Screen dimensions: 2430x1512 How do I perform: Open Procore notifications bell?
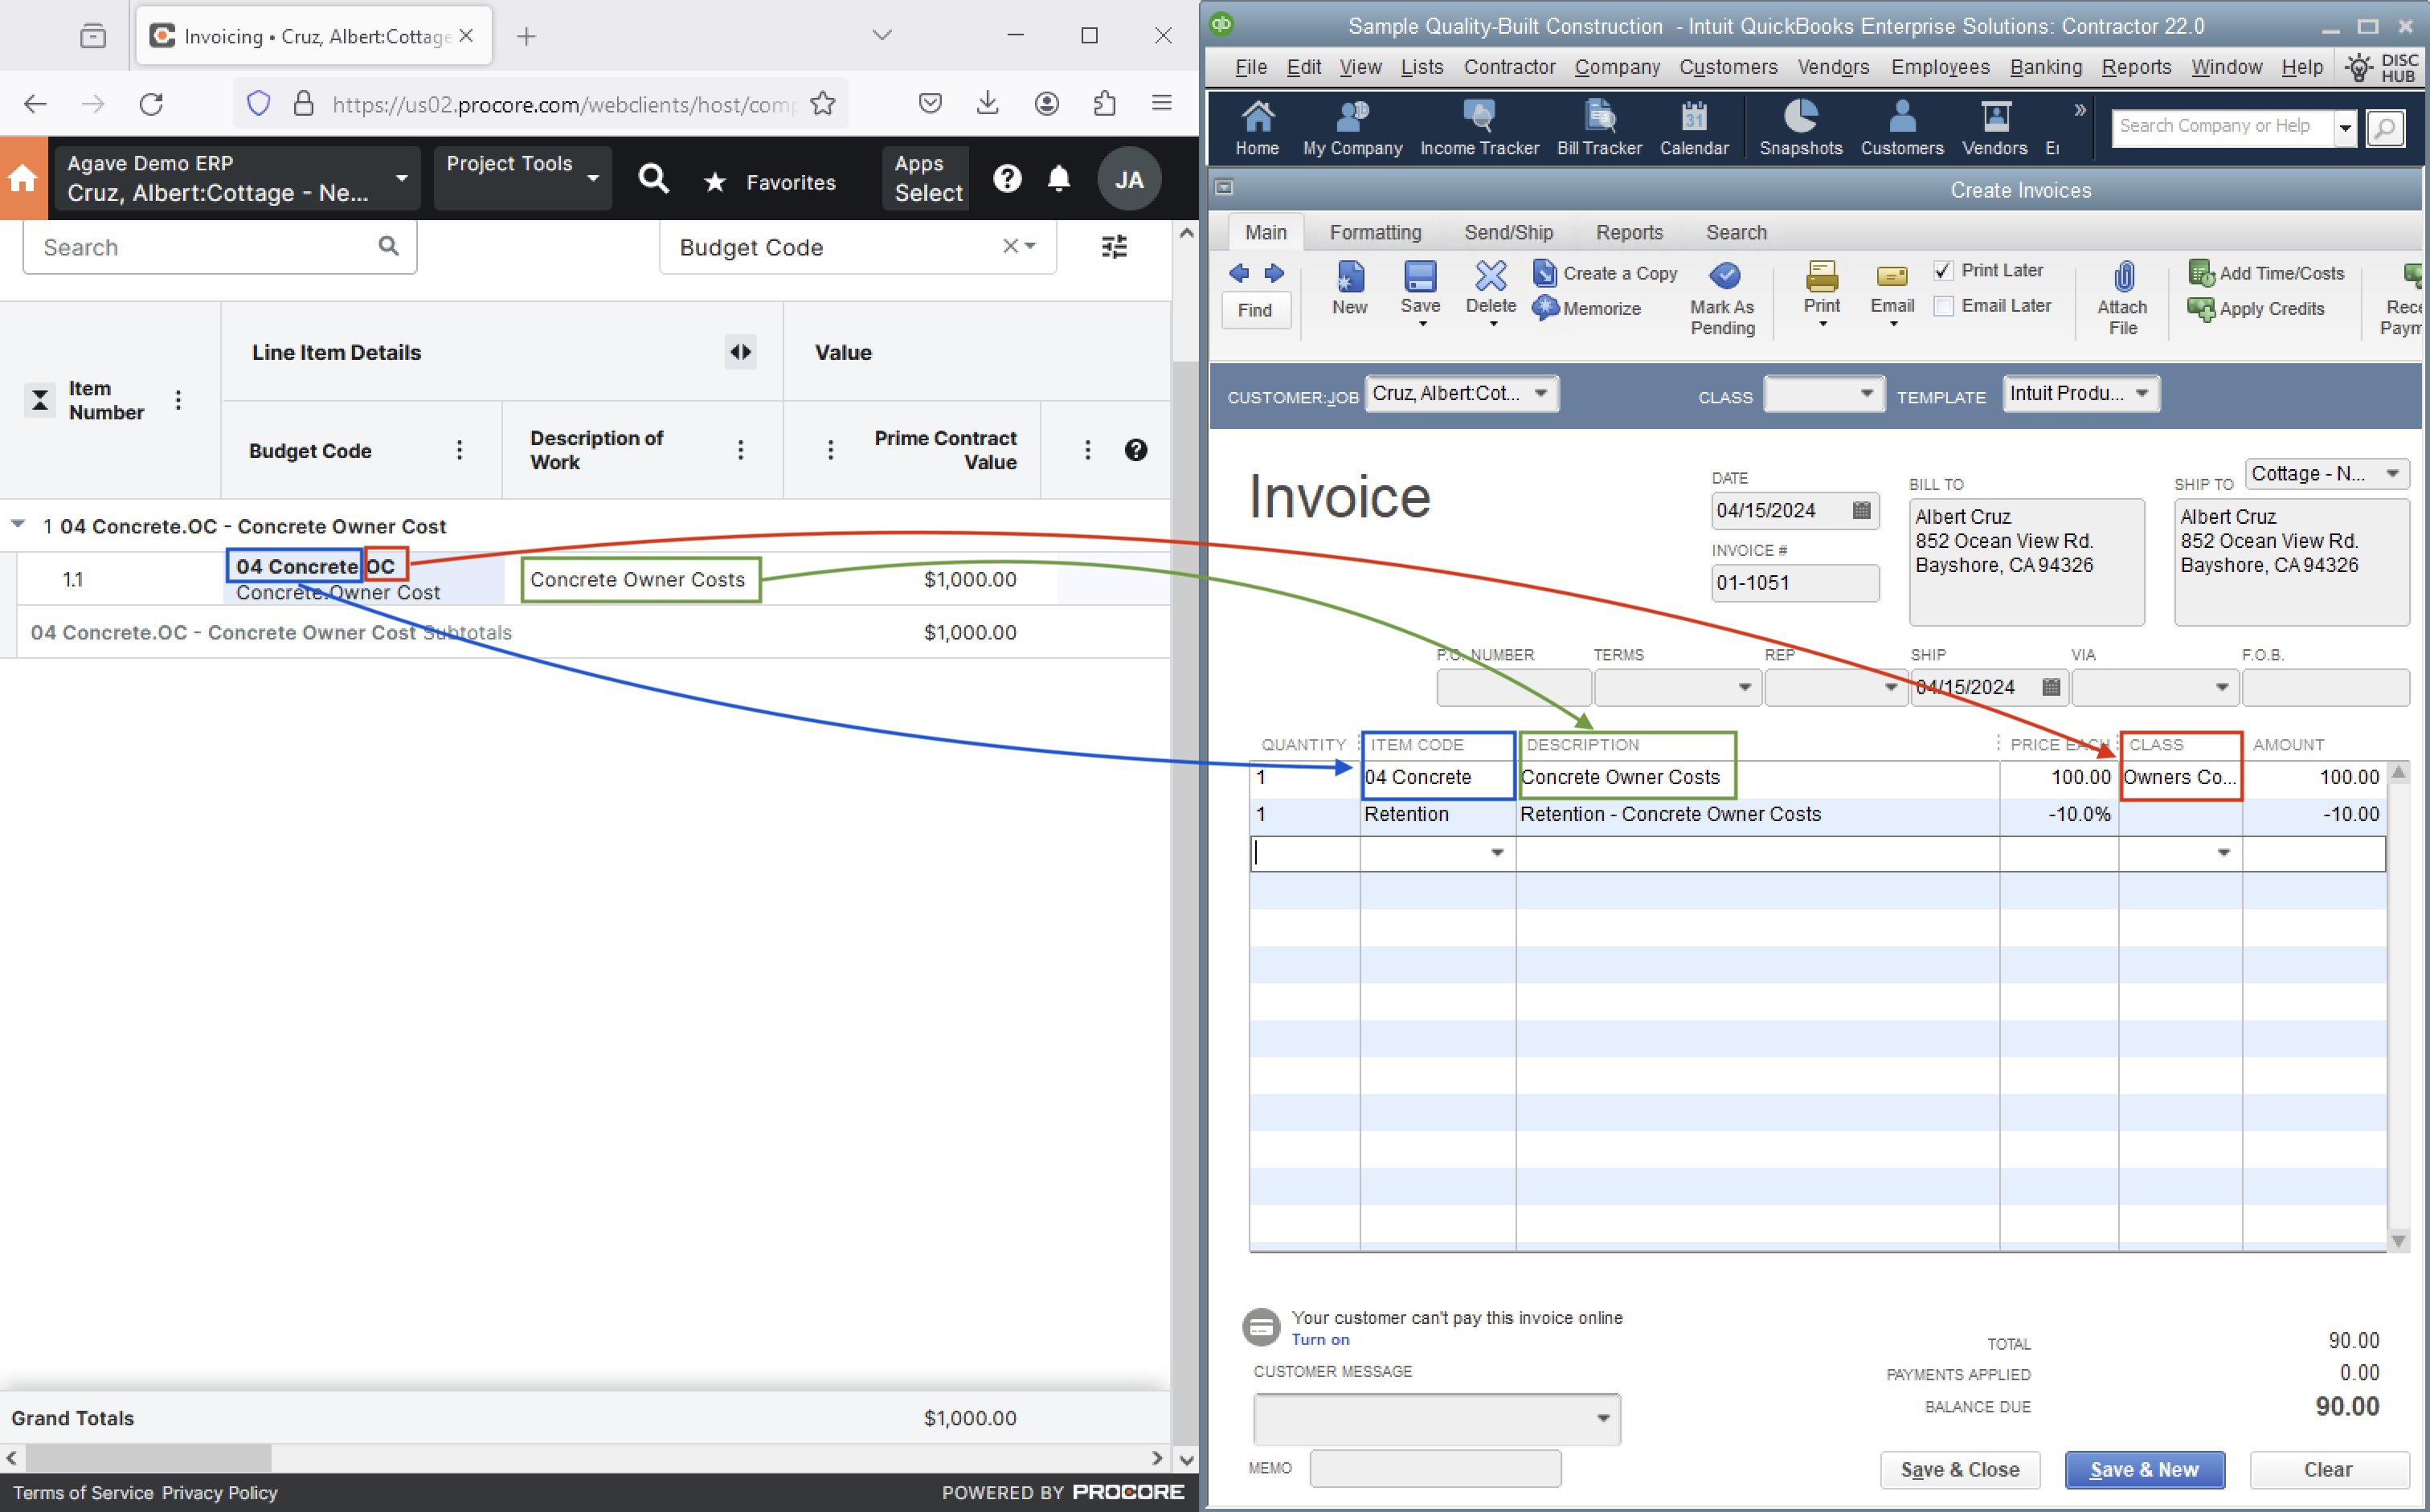tap(1059, 179)
